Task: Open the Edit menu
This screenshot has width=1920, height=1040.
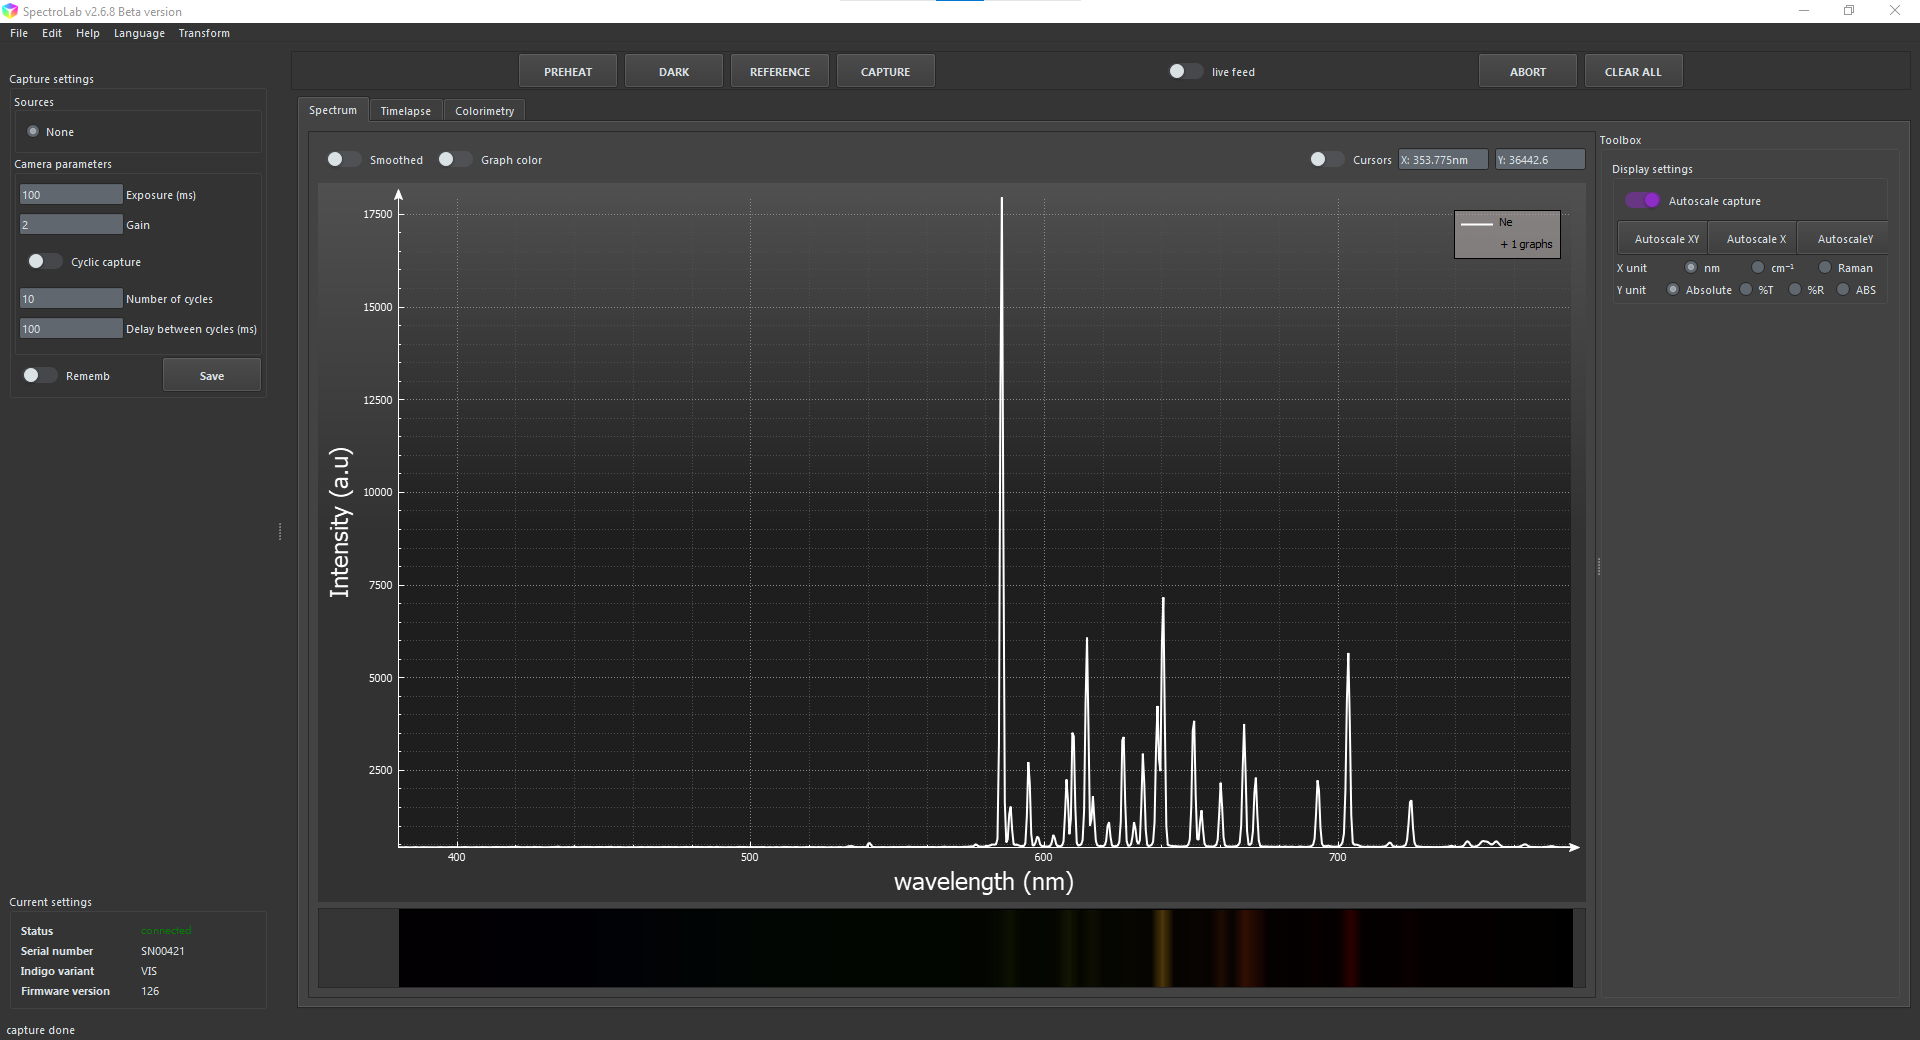Action: pos(52,33)
